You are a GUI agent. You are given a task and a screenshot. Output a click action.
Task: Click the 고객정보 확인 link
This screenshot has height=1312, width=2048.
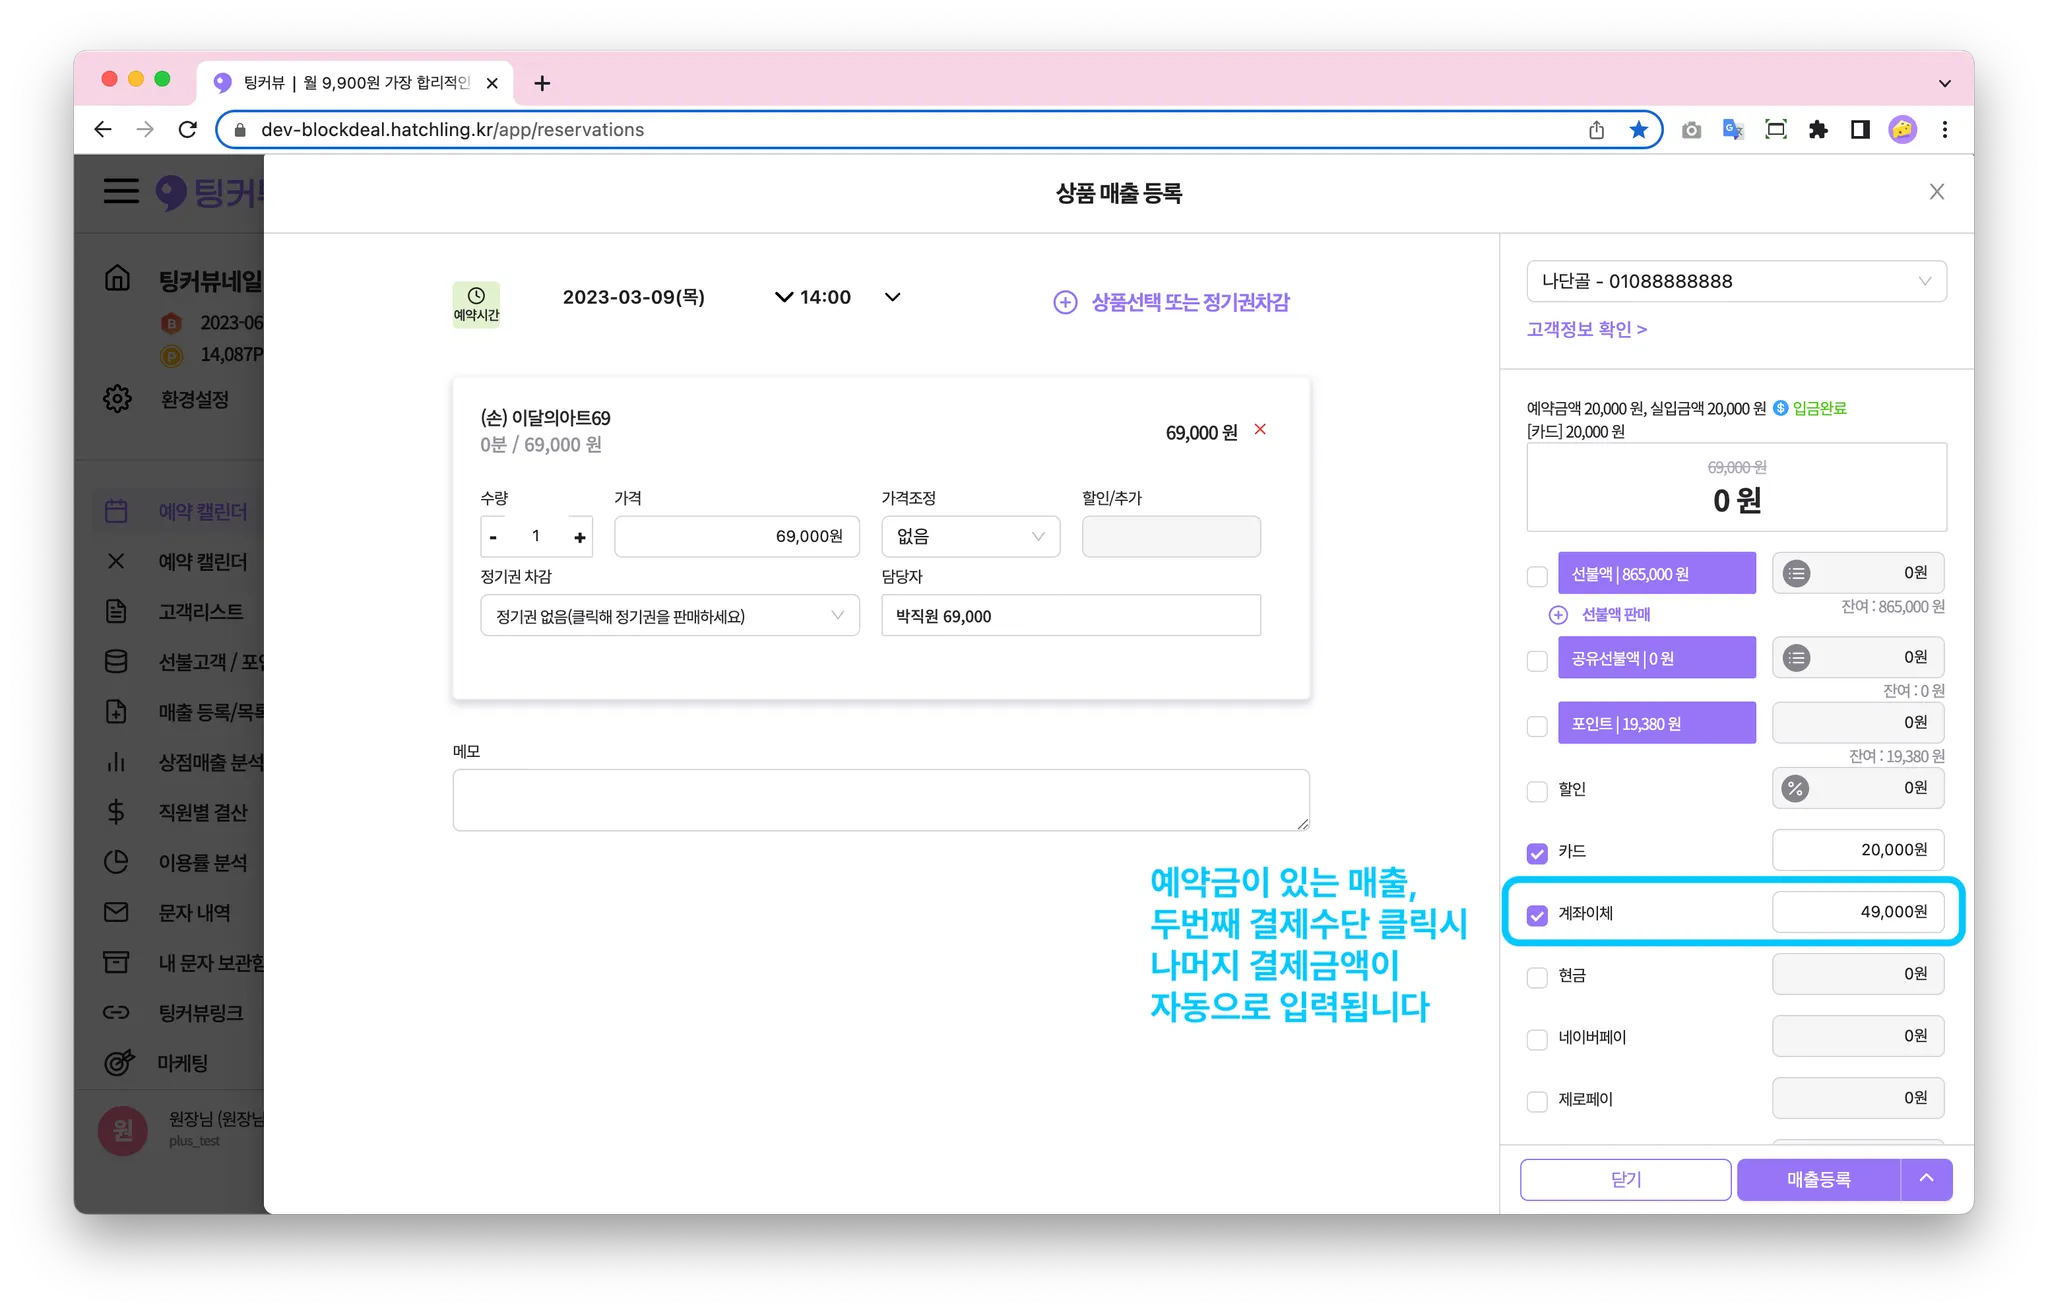[x=1586, y=329]
